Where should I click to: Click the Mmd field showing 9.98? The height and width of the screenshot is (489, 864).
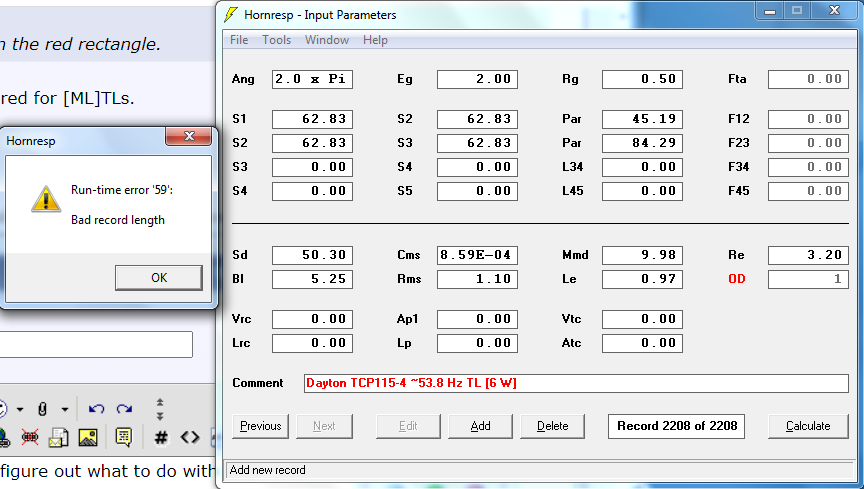[642, 255]
